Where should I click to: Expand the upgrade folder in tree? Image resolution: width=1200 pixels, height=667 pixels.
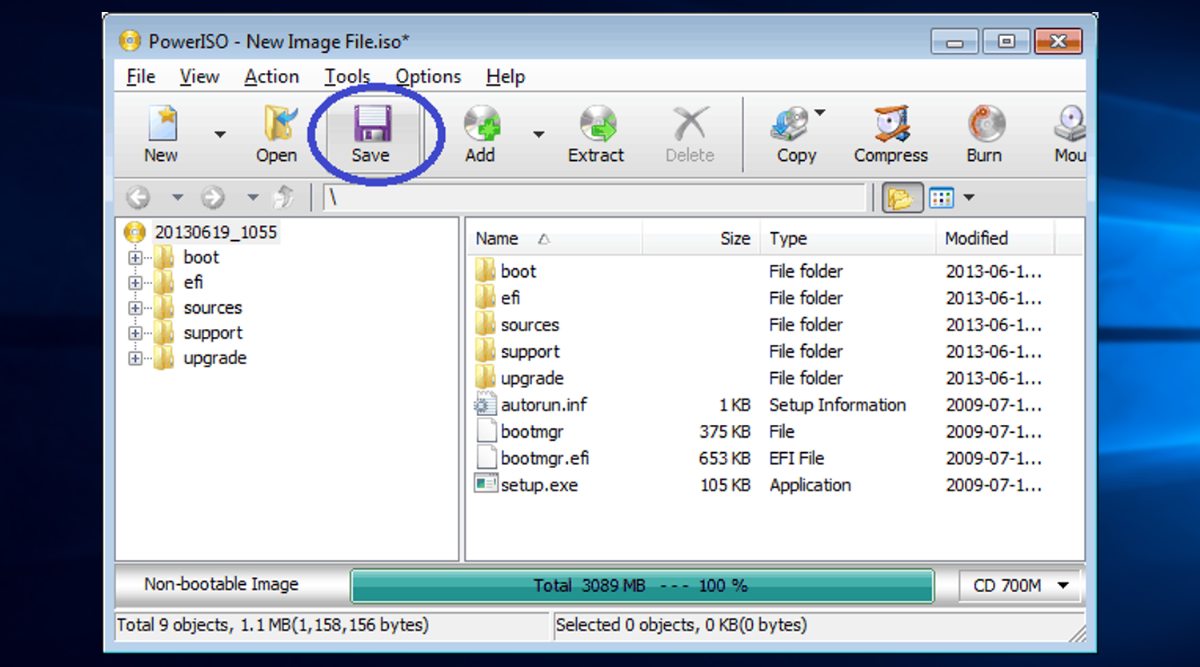point(135,358)
